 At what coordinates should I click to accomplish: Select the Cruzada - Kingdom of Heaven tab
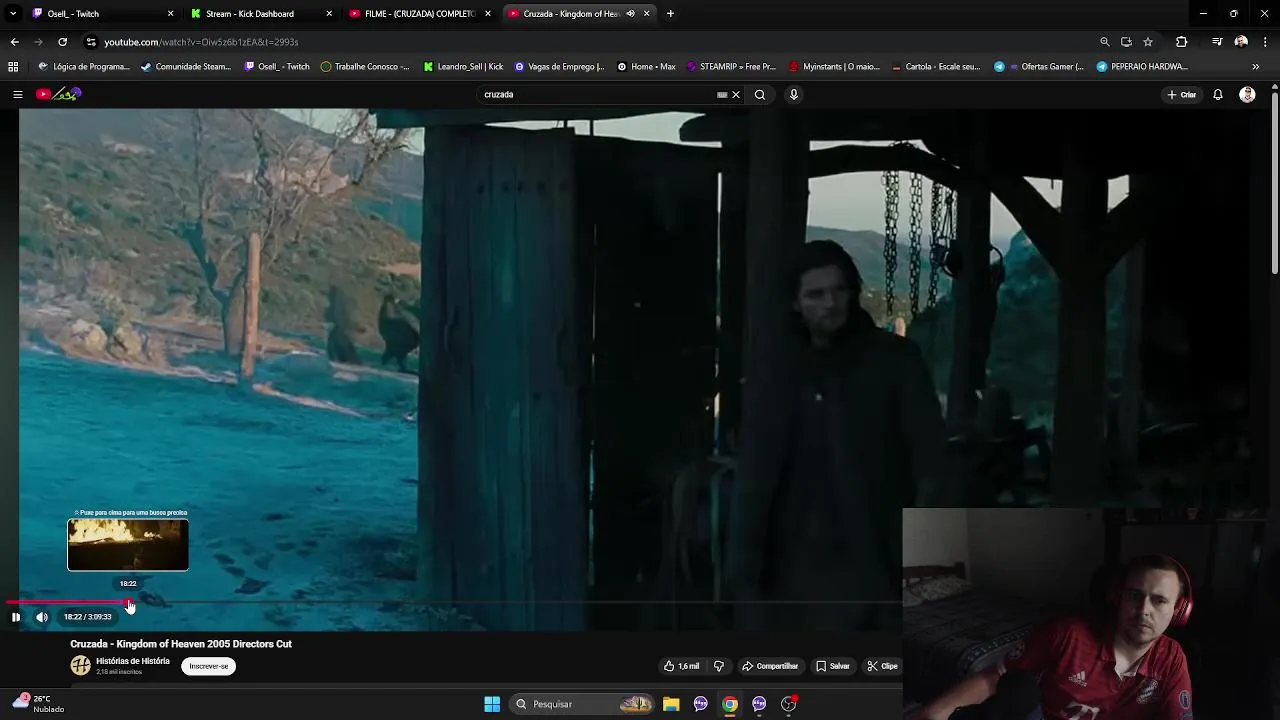click(570, 14)
